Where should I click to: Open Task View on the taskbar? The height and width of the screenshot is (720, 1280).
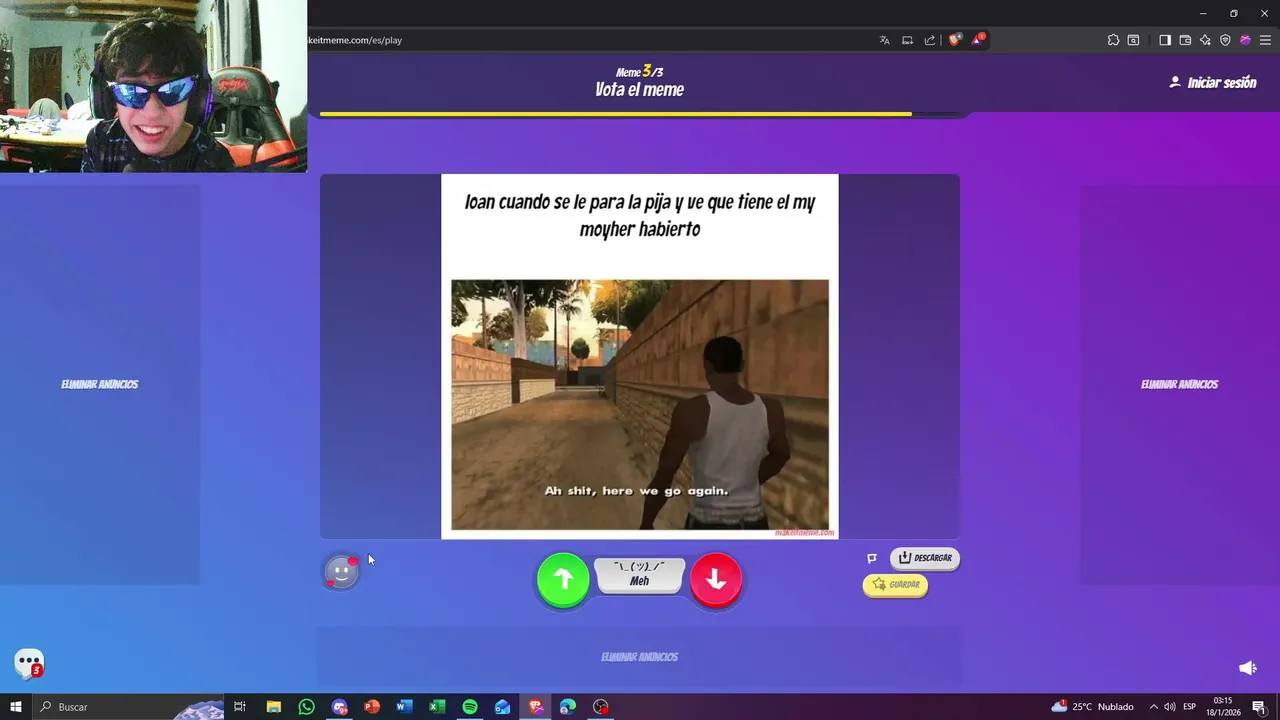coord(240,707)
